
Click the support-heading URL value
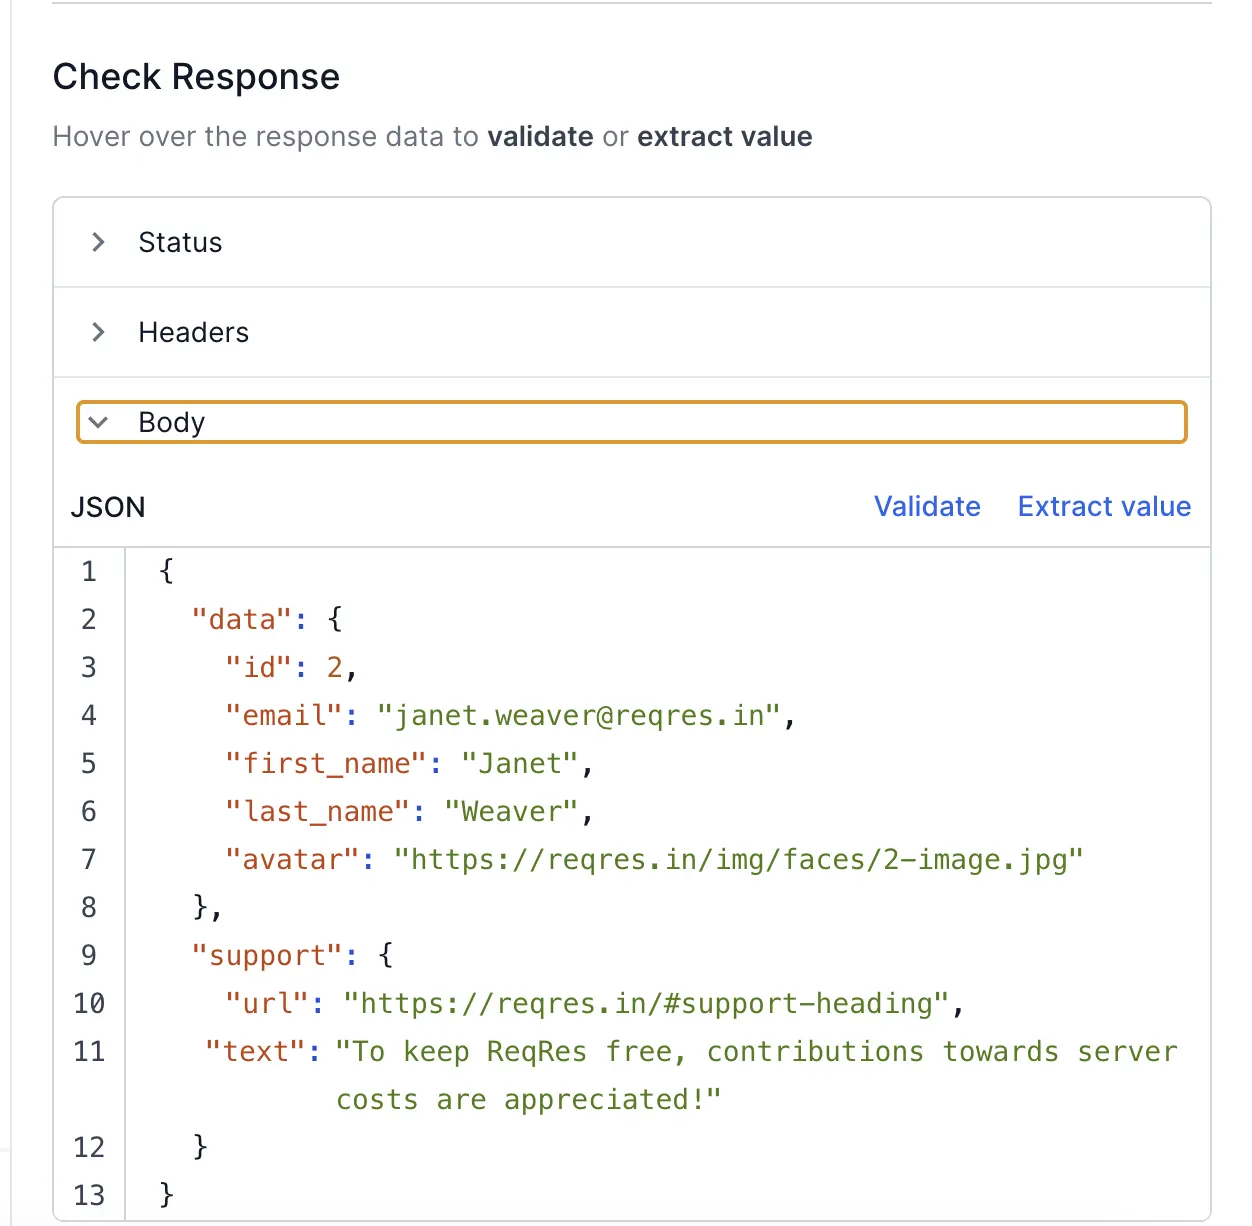coord(645,1004)
